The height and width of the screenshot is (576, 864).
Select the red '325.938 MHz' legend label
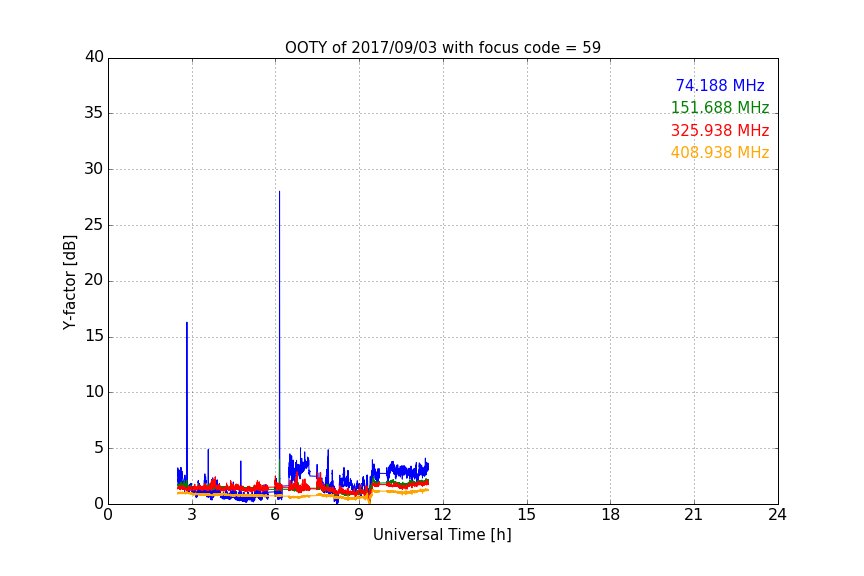tap(720, 131)
